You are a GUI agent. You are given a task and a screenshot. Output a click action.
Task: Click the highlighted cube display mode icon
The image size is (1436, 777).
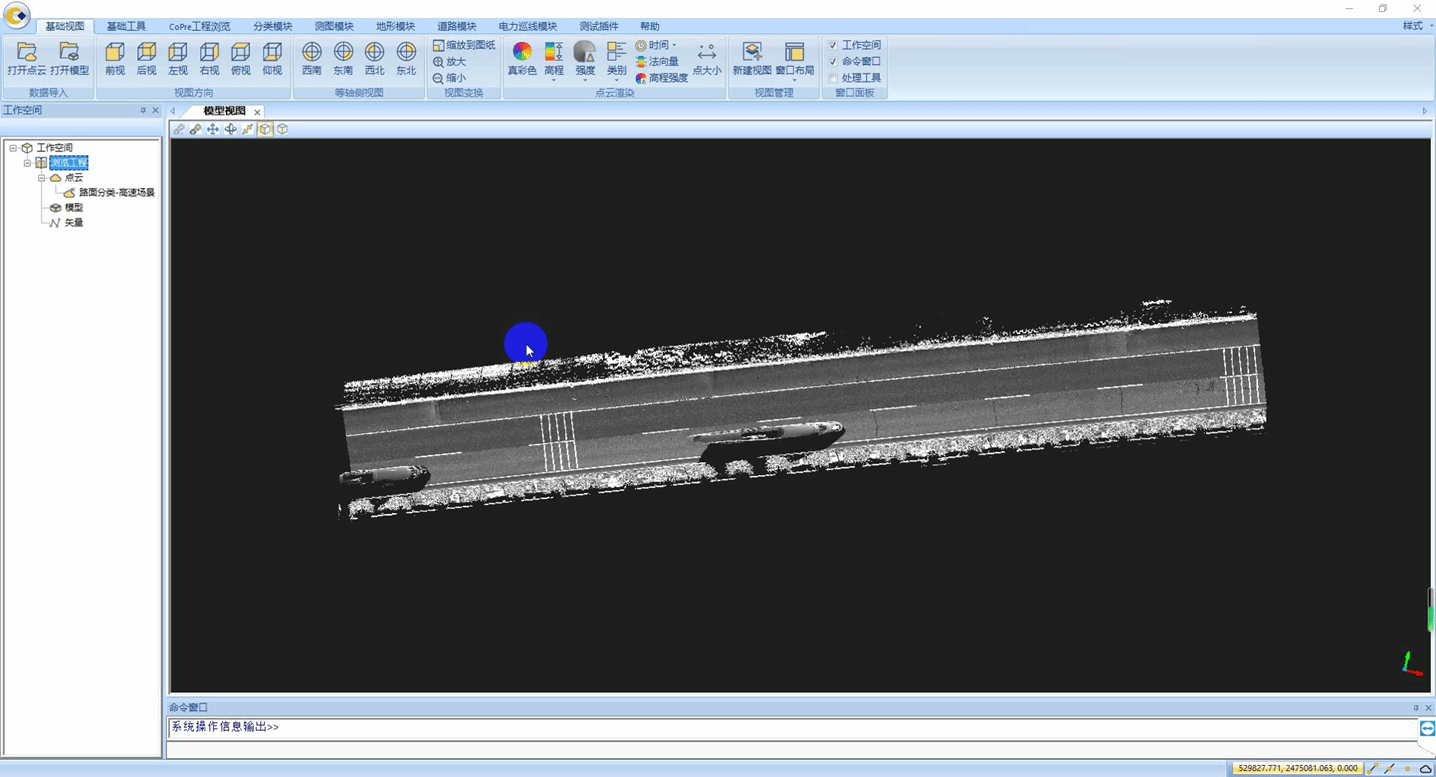click(x=265, y=129)
